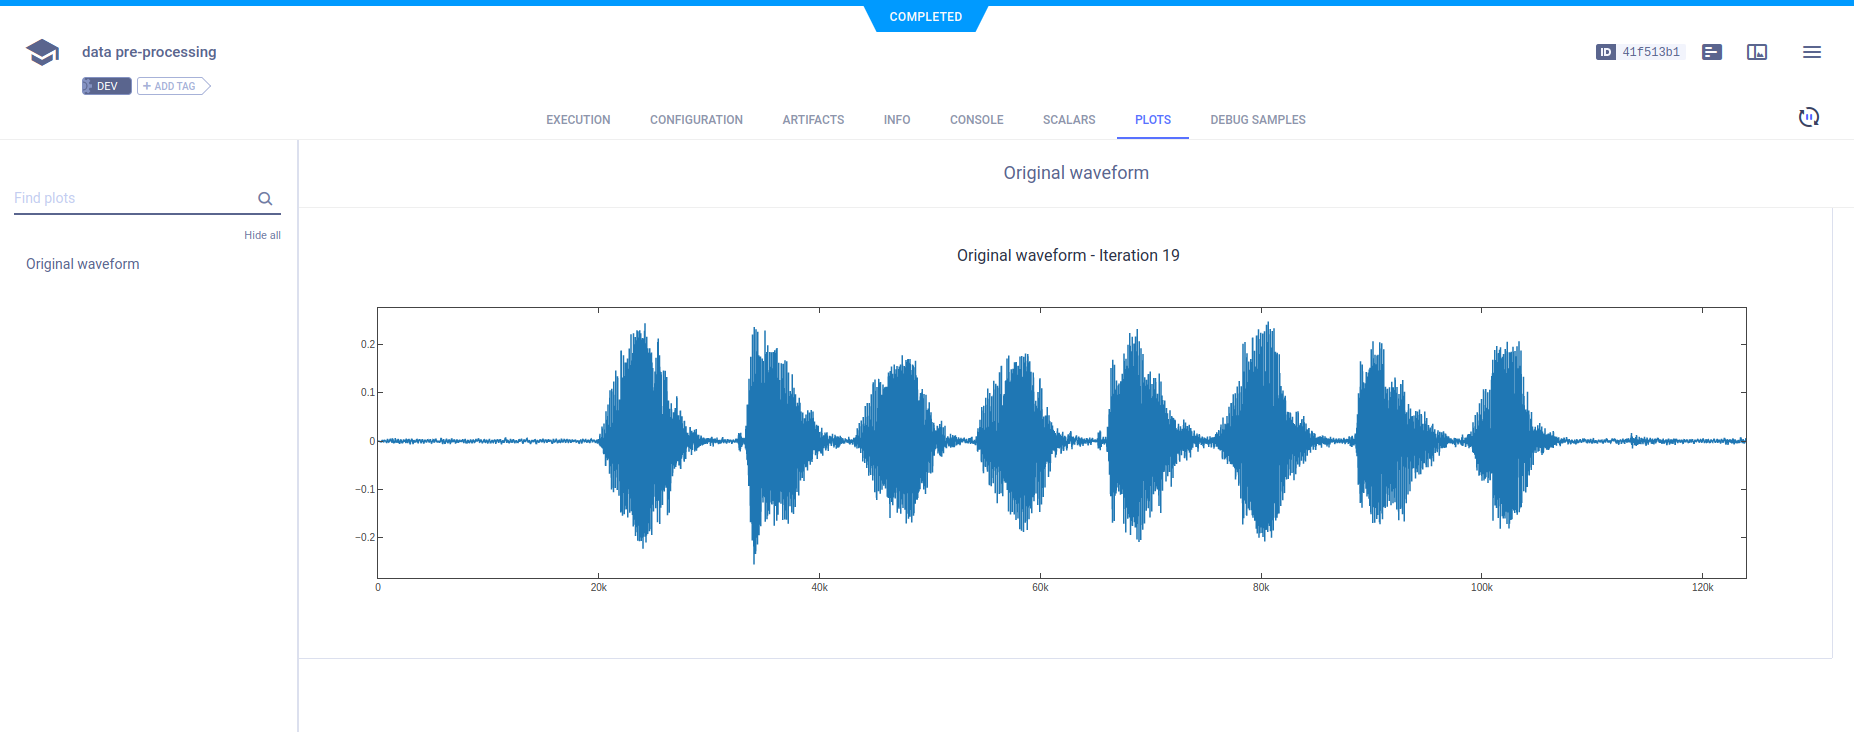1854x732 pixels.
Task: Select the INFO tab
Action: (897, 120)
